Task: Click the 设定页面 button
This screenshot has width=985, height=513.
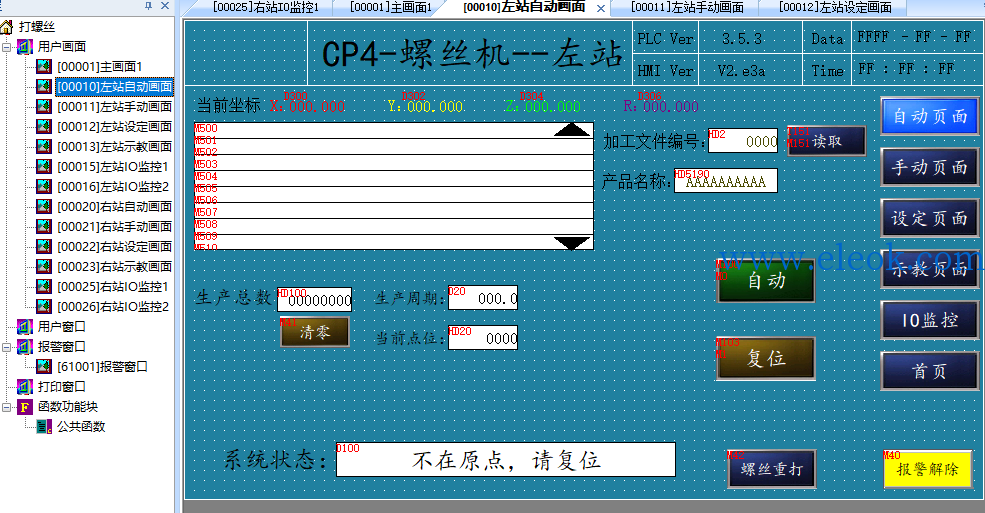Action: [x=930, y=218]
